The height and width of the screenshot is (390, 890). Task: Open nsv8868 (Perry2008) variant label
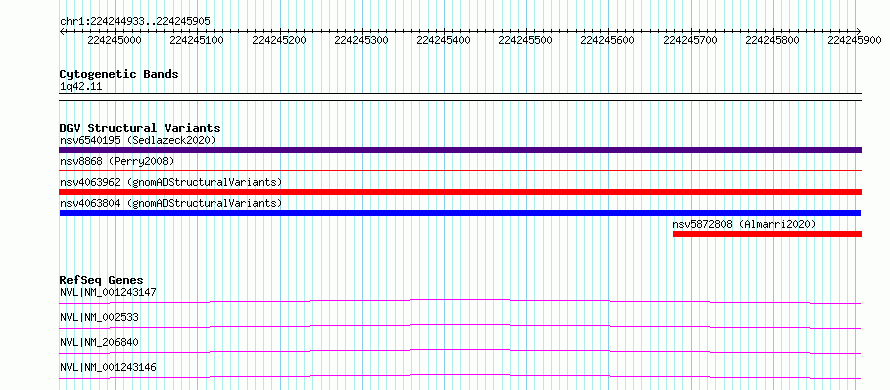click(117, 162)
